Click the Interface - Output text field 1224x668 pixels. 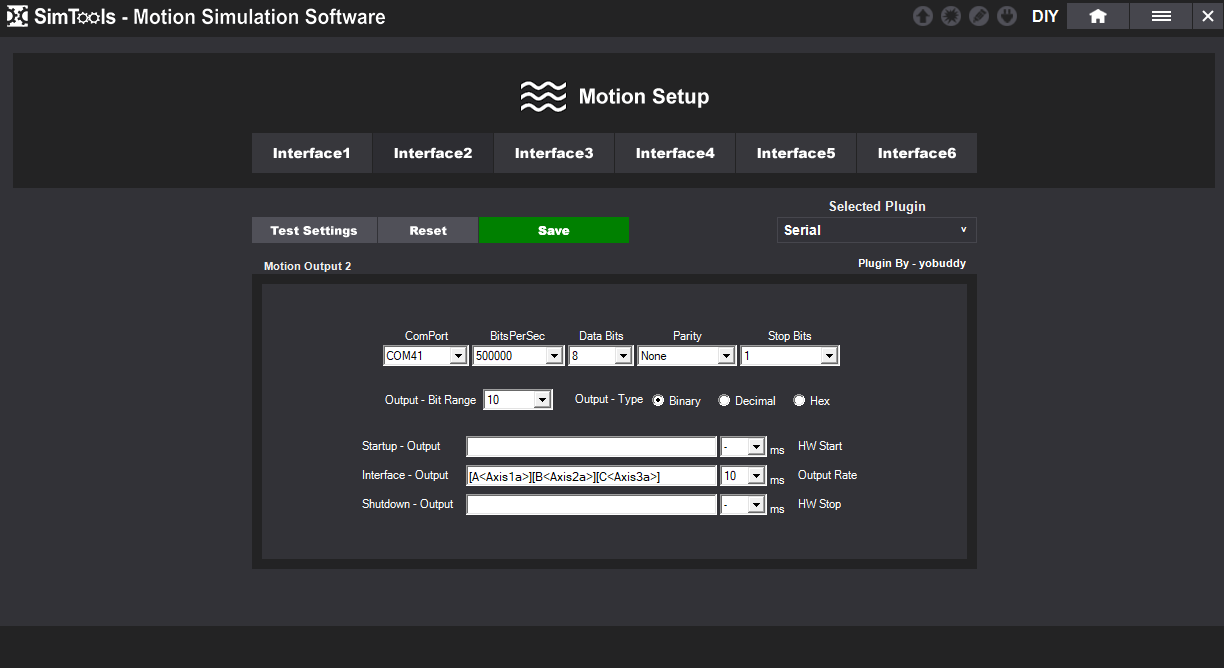(592, 476)
